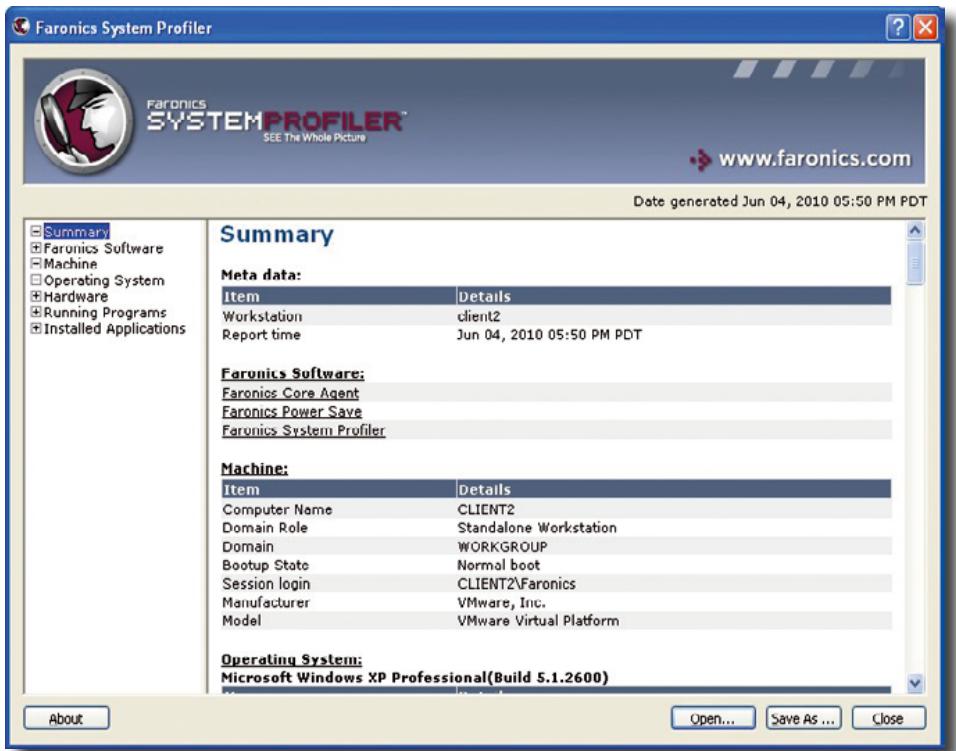The image size is (956, 751).
Task: Select Hardware in the navigation tree
Action: [x=76, y=297]
